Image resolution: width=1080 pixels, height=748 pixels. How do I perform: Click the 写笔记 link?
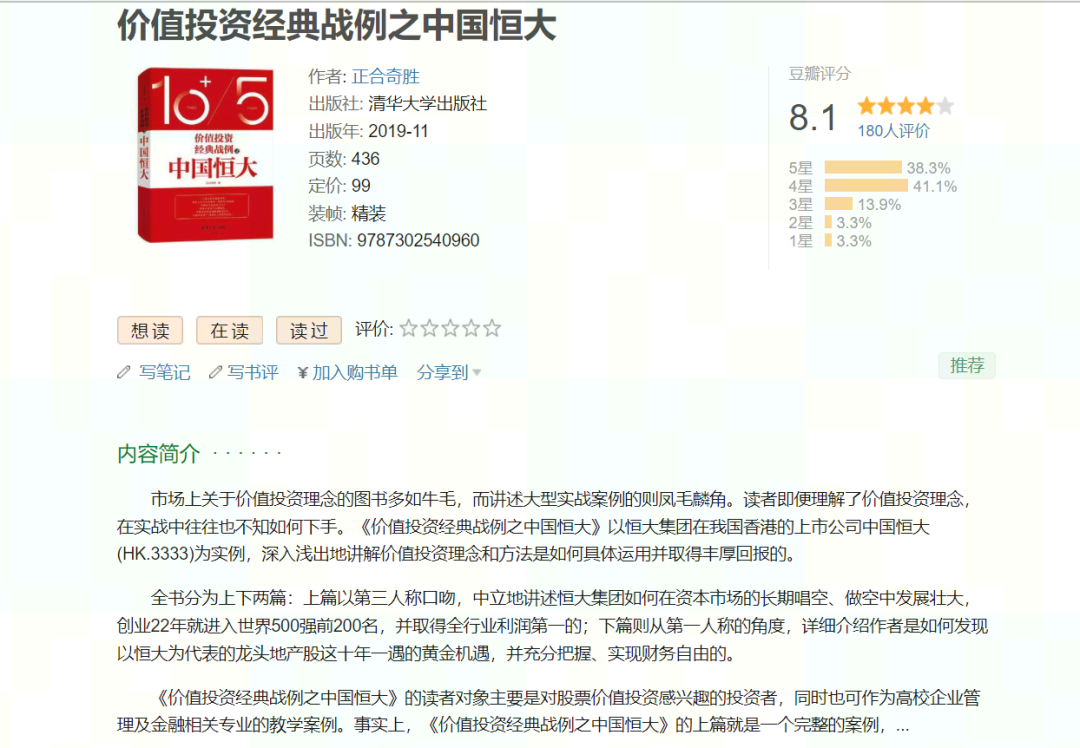(165, 373)
